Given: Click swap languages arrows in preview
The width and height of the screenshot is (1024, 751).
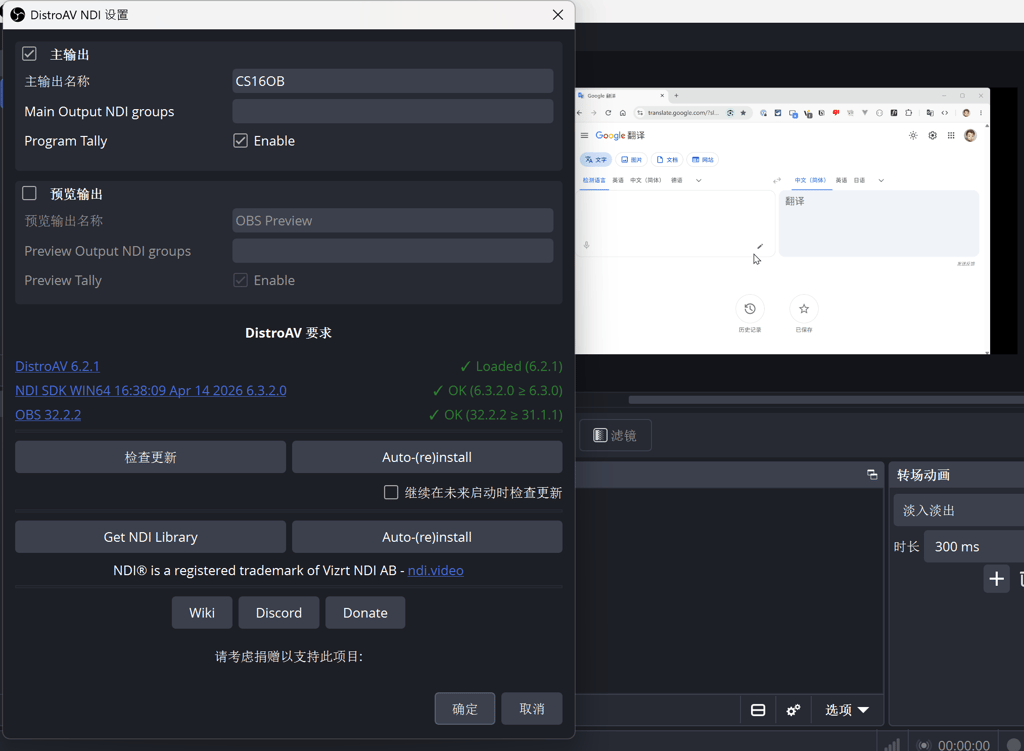Looking at the screenshot, I should (776, 180).
